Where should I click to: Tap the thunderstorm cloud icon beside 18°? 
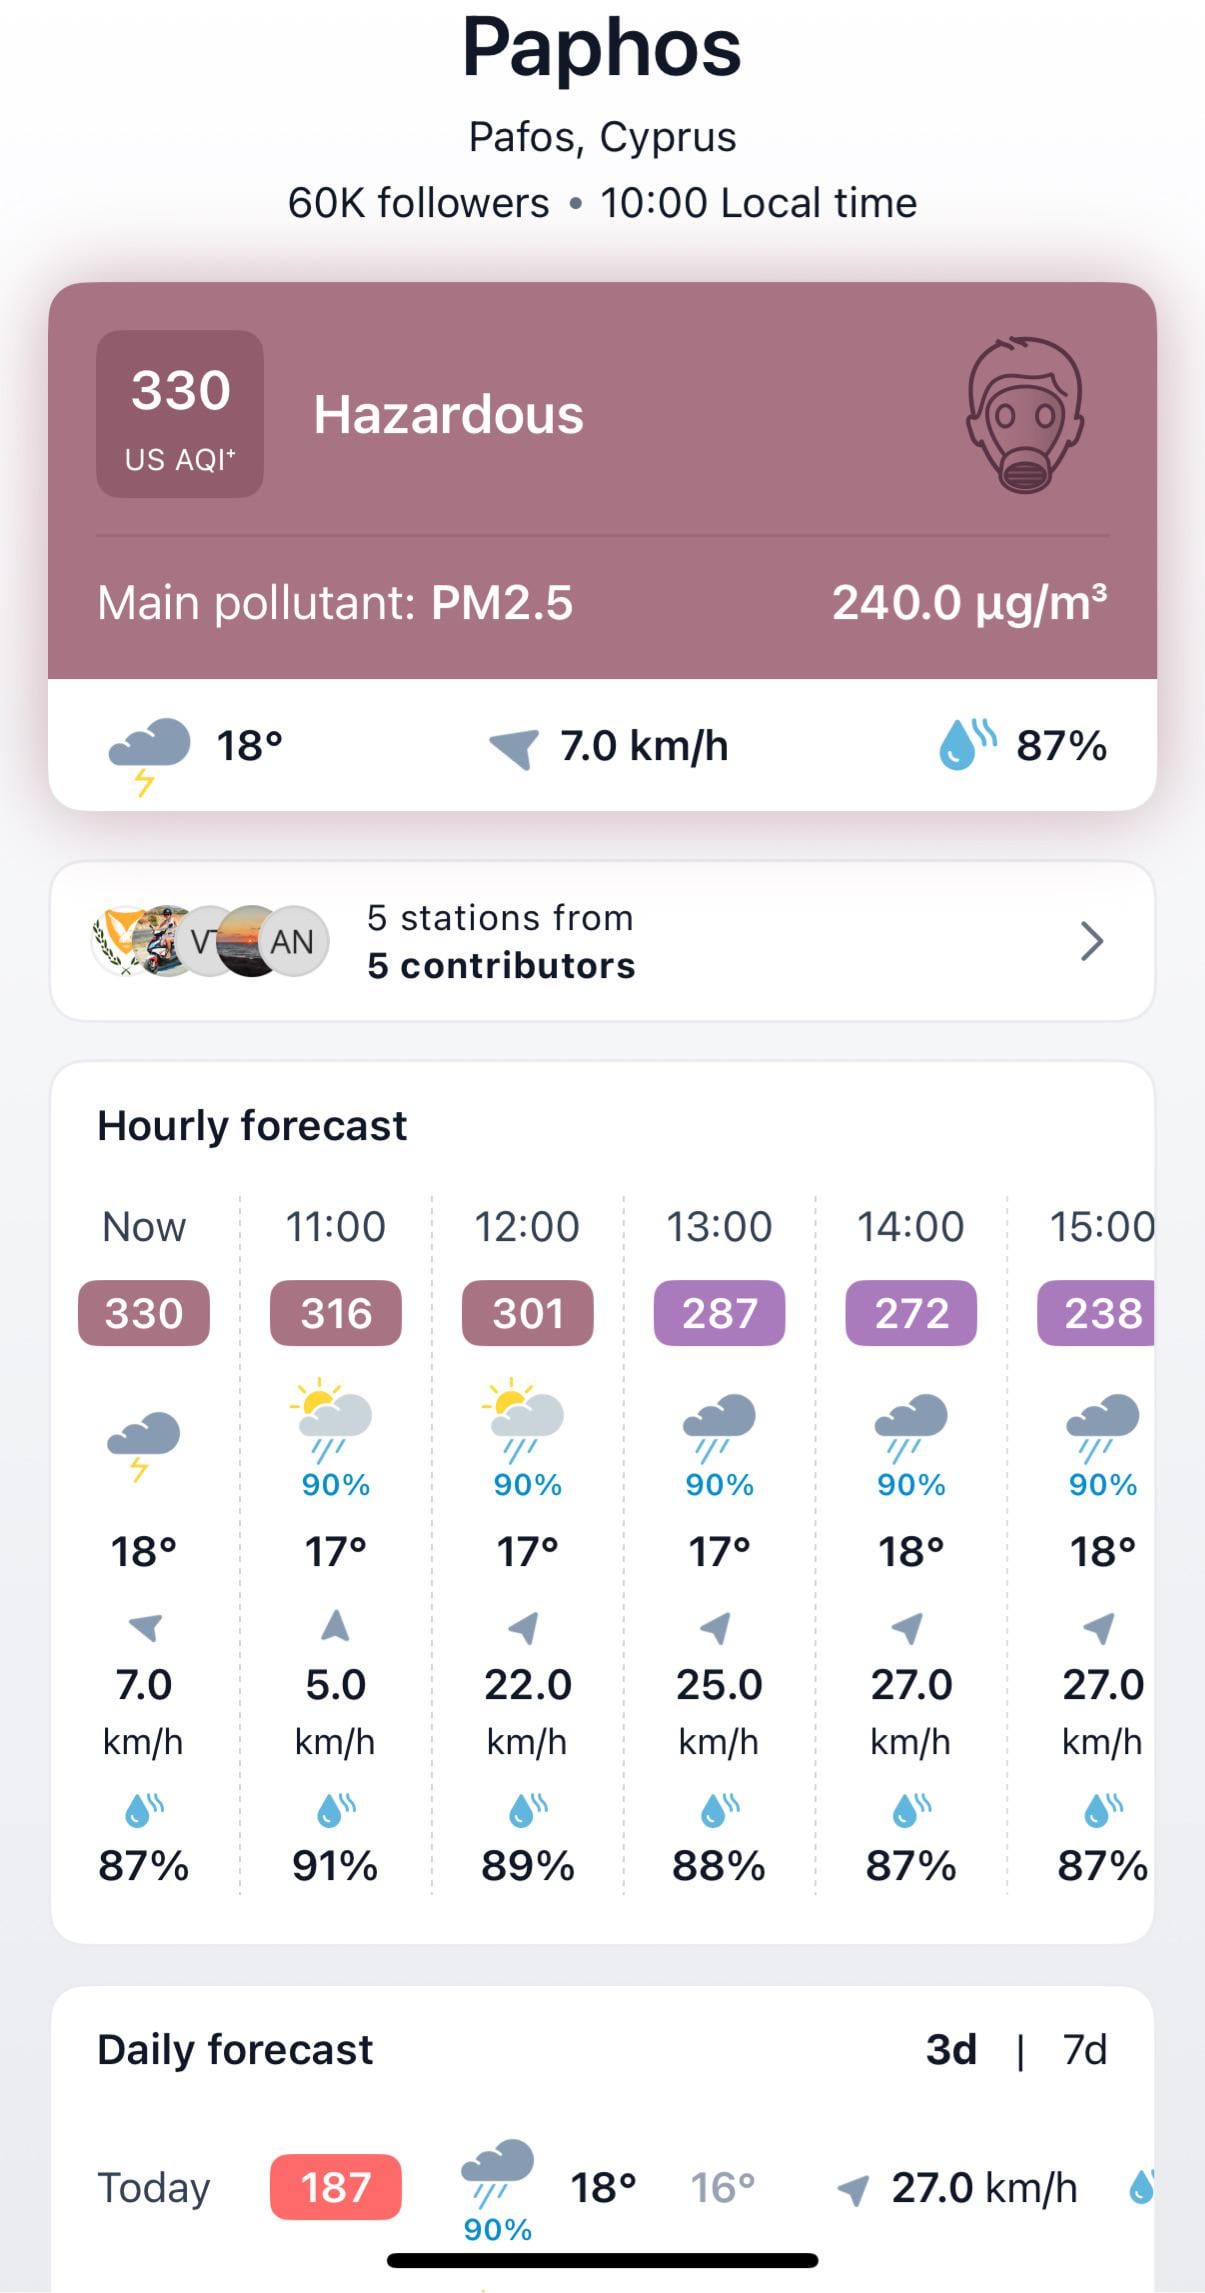(149, 752)
